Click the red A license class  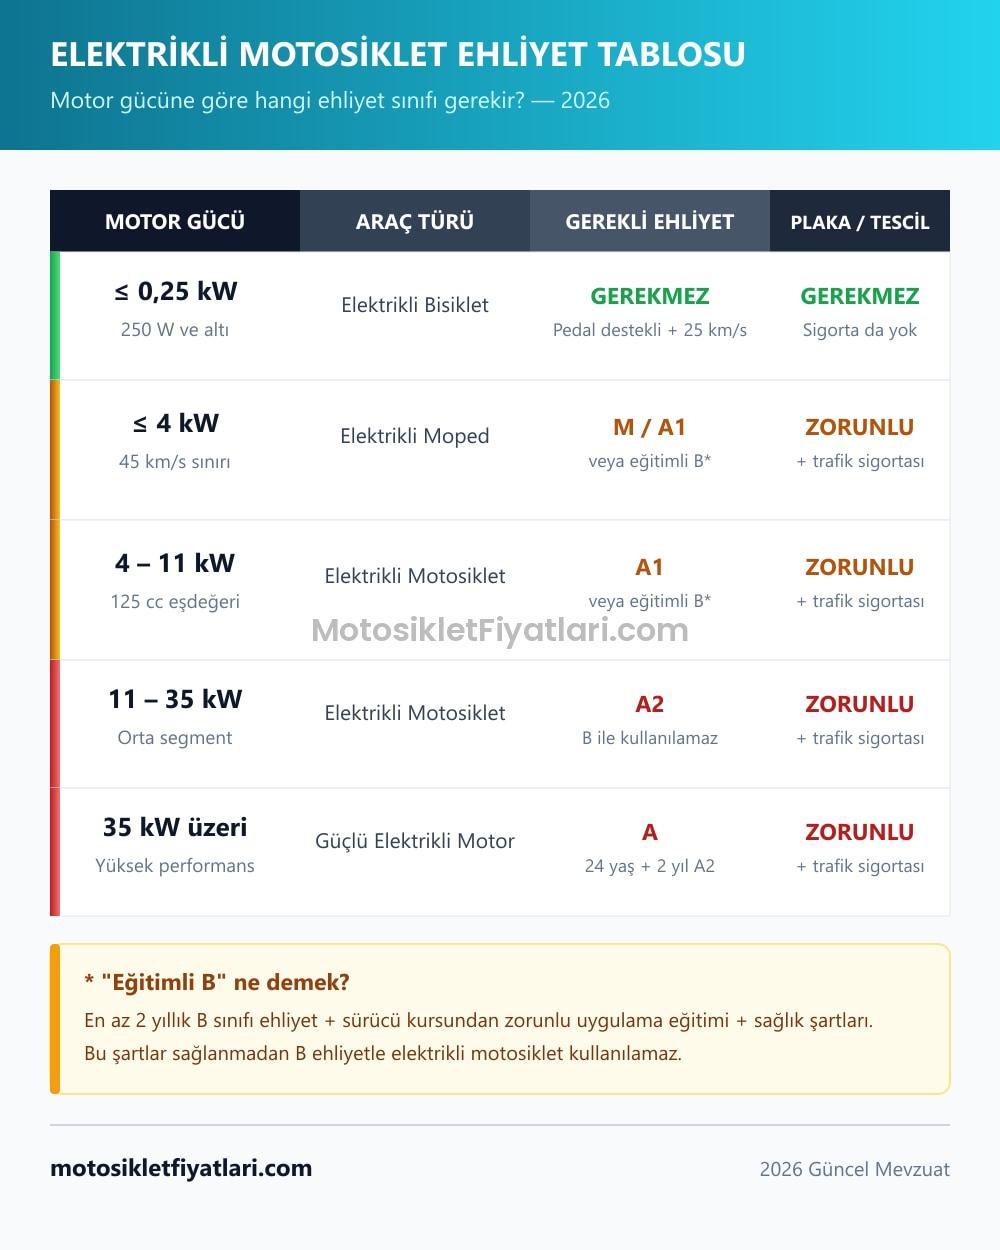click(x=650, y=832)
